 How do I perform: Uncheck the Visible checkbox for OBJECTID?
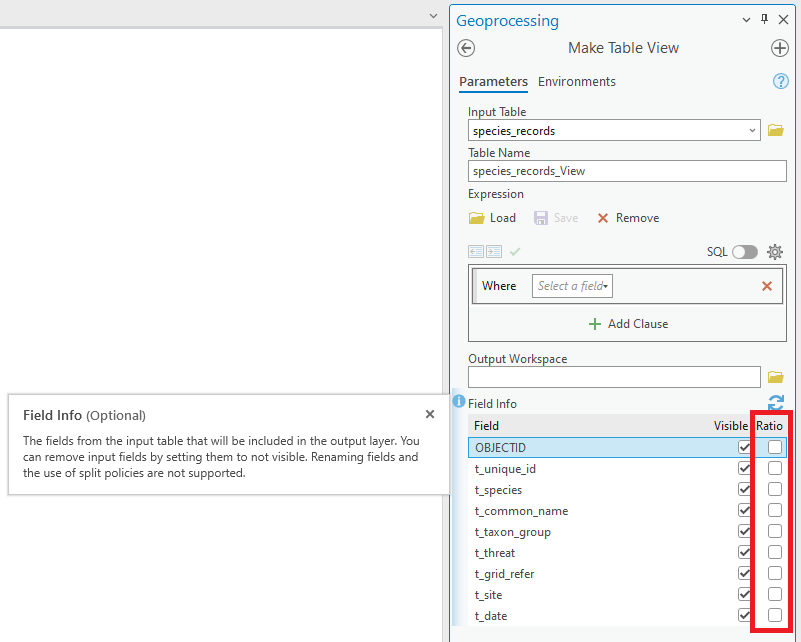pyautogui.click(x=745, y=447)
